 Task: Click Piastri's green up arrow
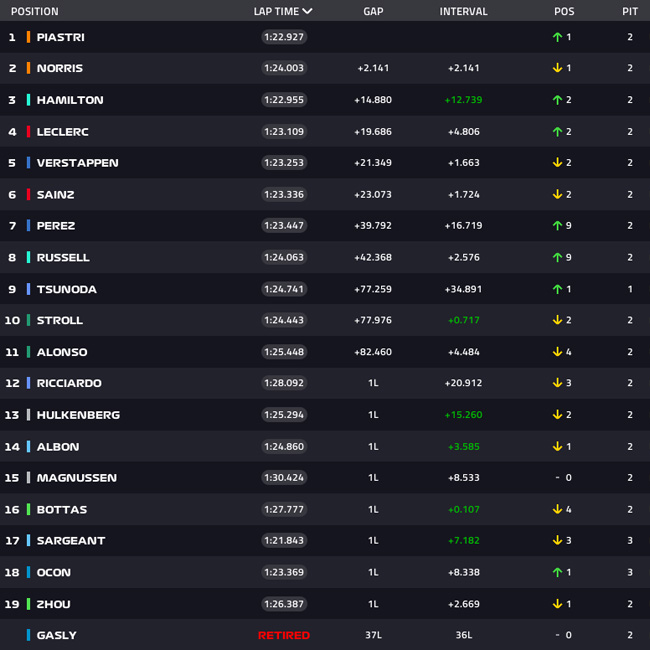click(x=557, y=37)
